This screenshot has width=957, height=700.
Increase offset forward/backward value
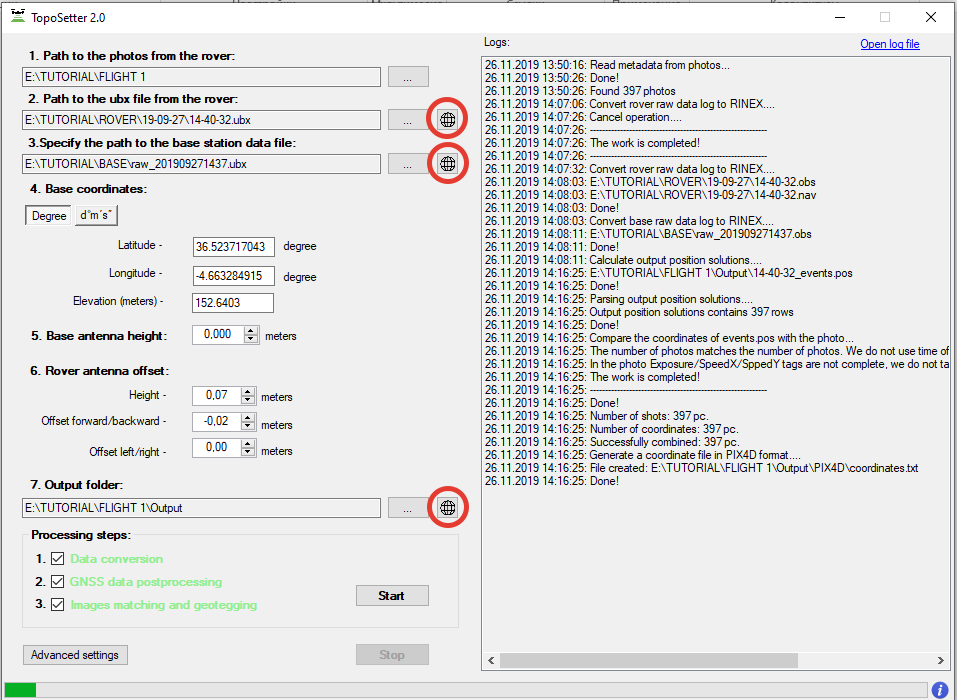248,417
